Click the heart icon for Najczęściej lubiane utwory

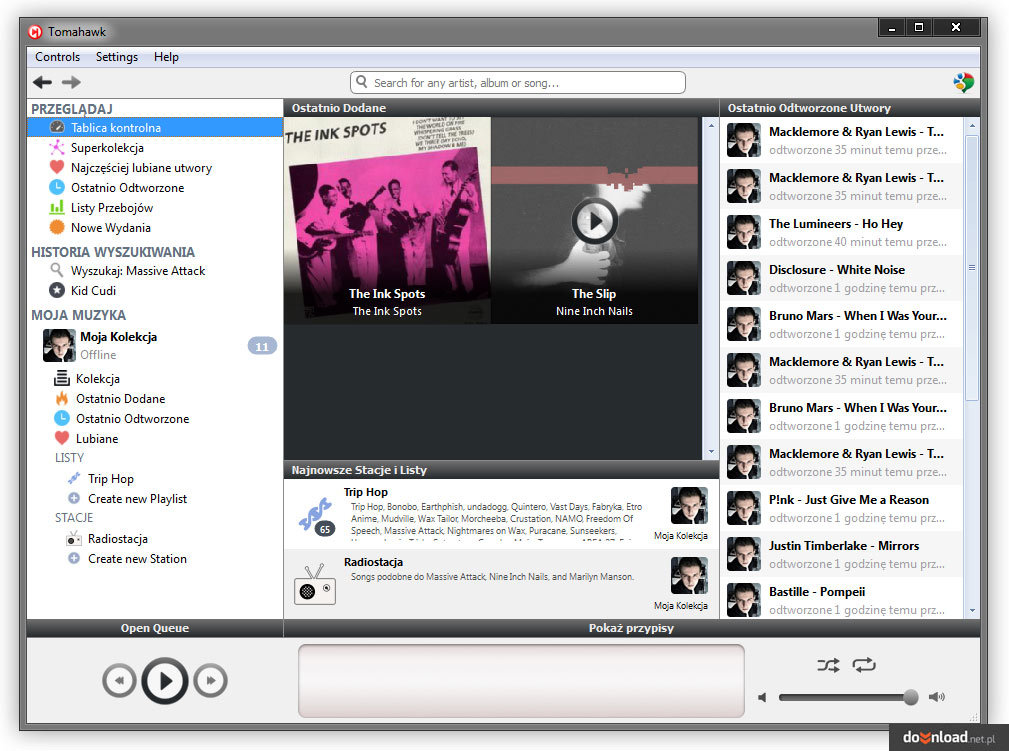tap(57, 167)
